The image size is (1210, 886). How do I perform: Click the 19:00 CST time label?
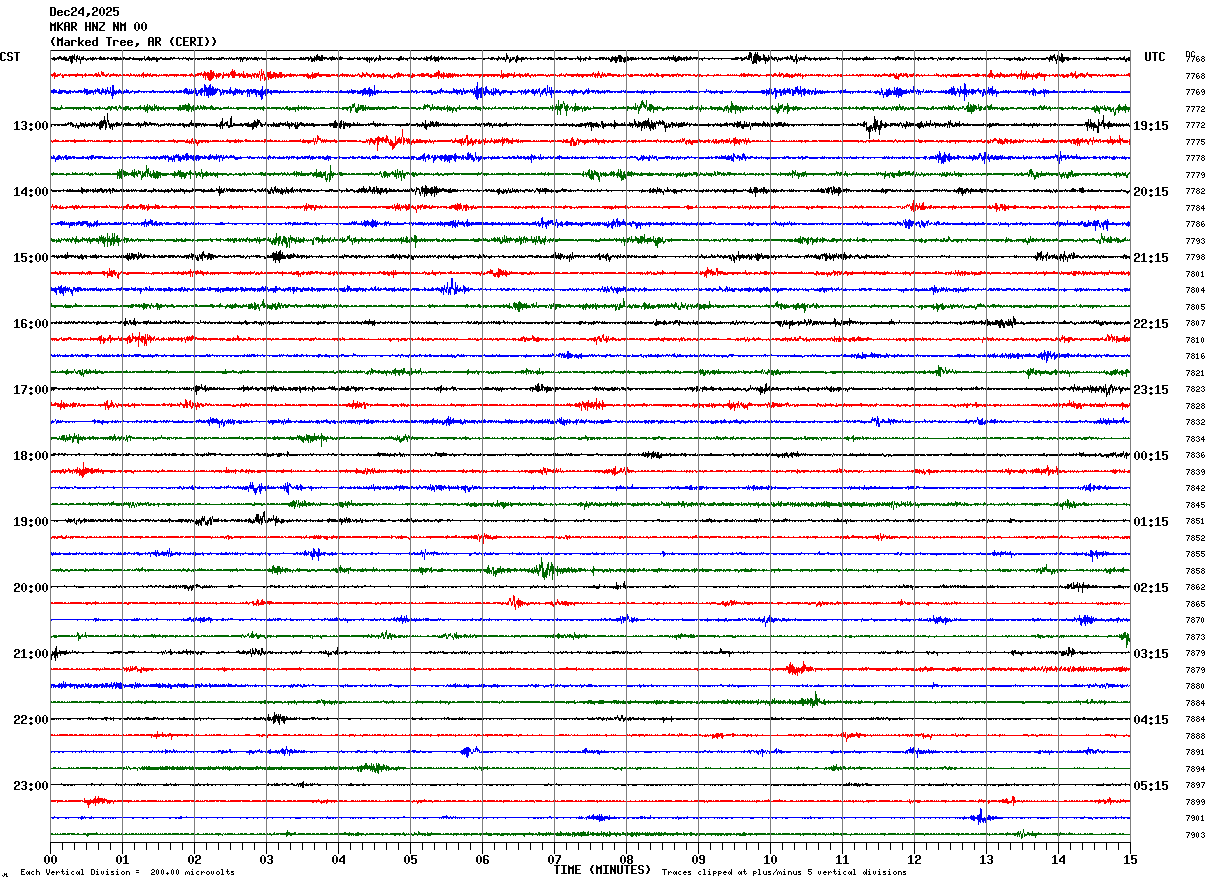point(31,522)
